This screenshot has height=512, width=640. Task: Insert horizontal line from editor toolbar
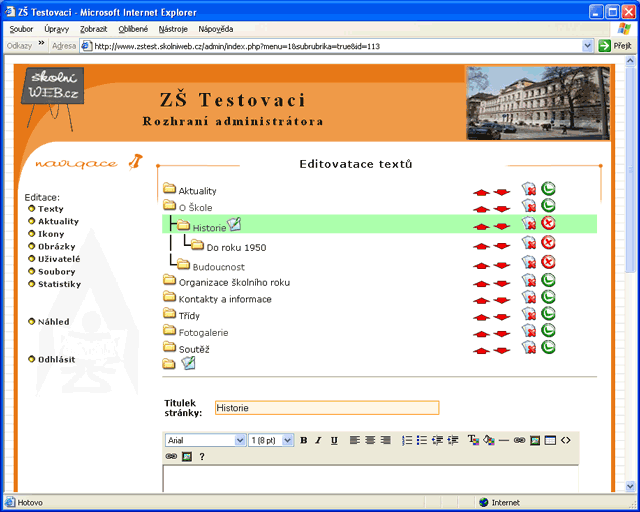[504, 440]
